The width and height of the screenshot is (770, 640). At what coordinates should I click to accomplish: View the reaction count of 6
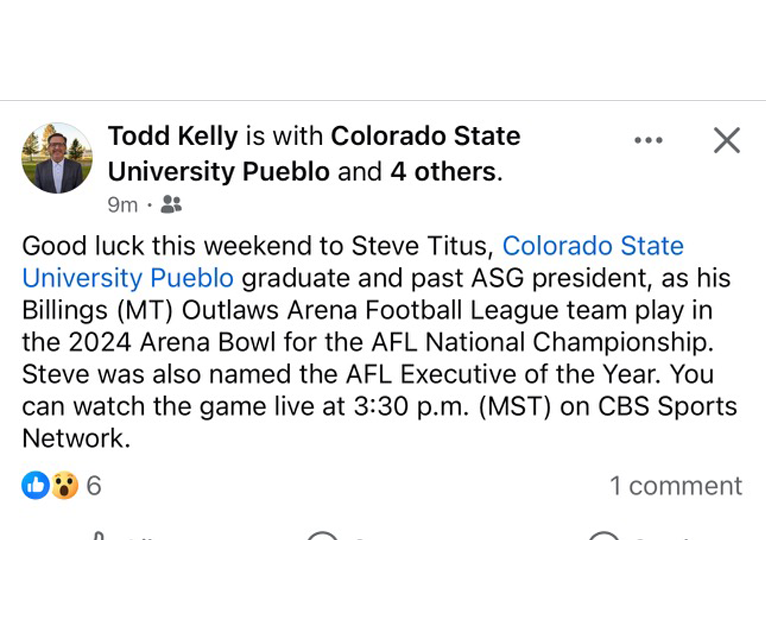(94, 486)
